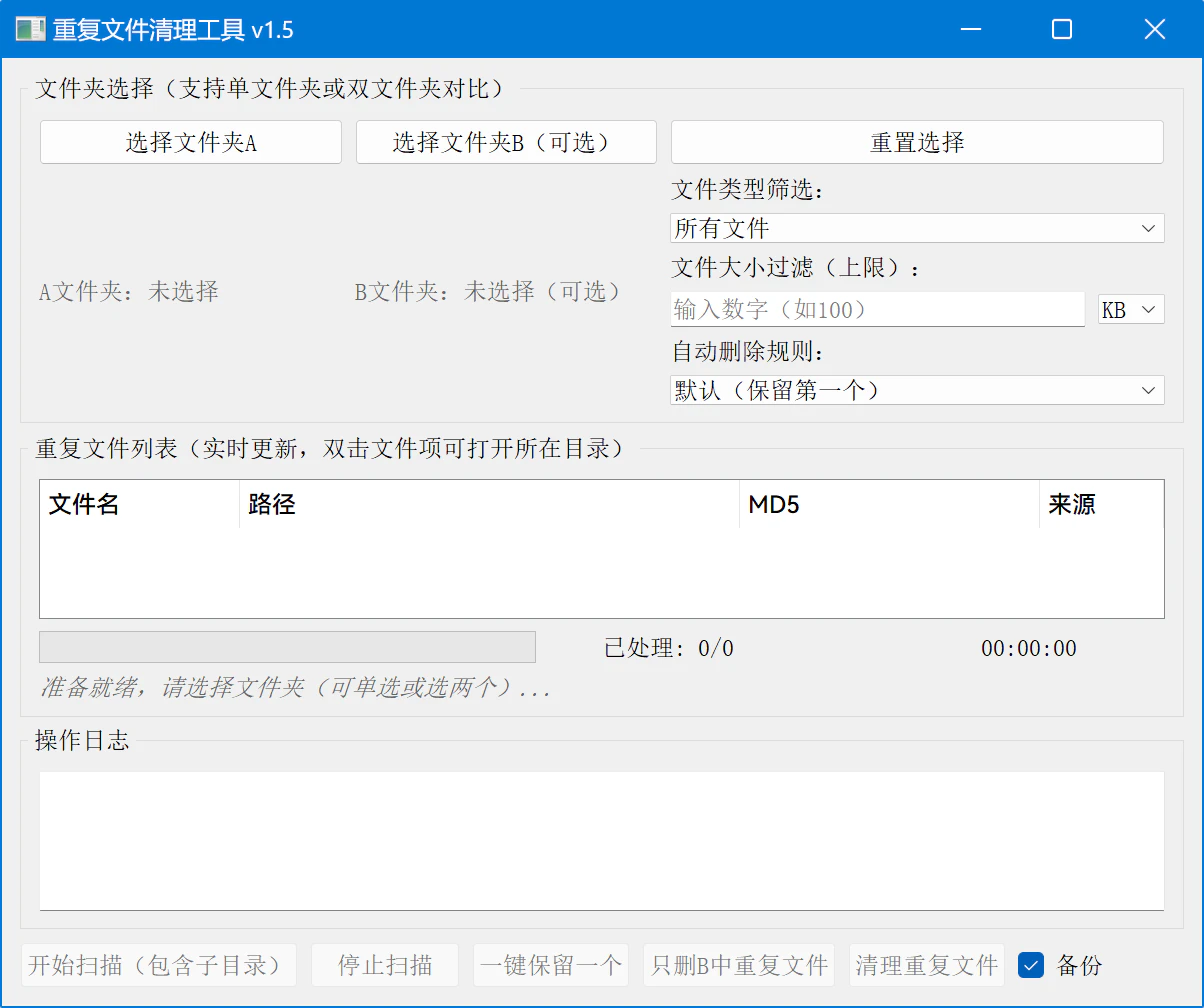The image size is (1204, 1008).
Task: Open the 自动删除规则 dropdown
Action: (916, 390)
